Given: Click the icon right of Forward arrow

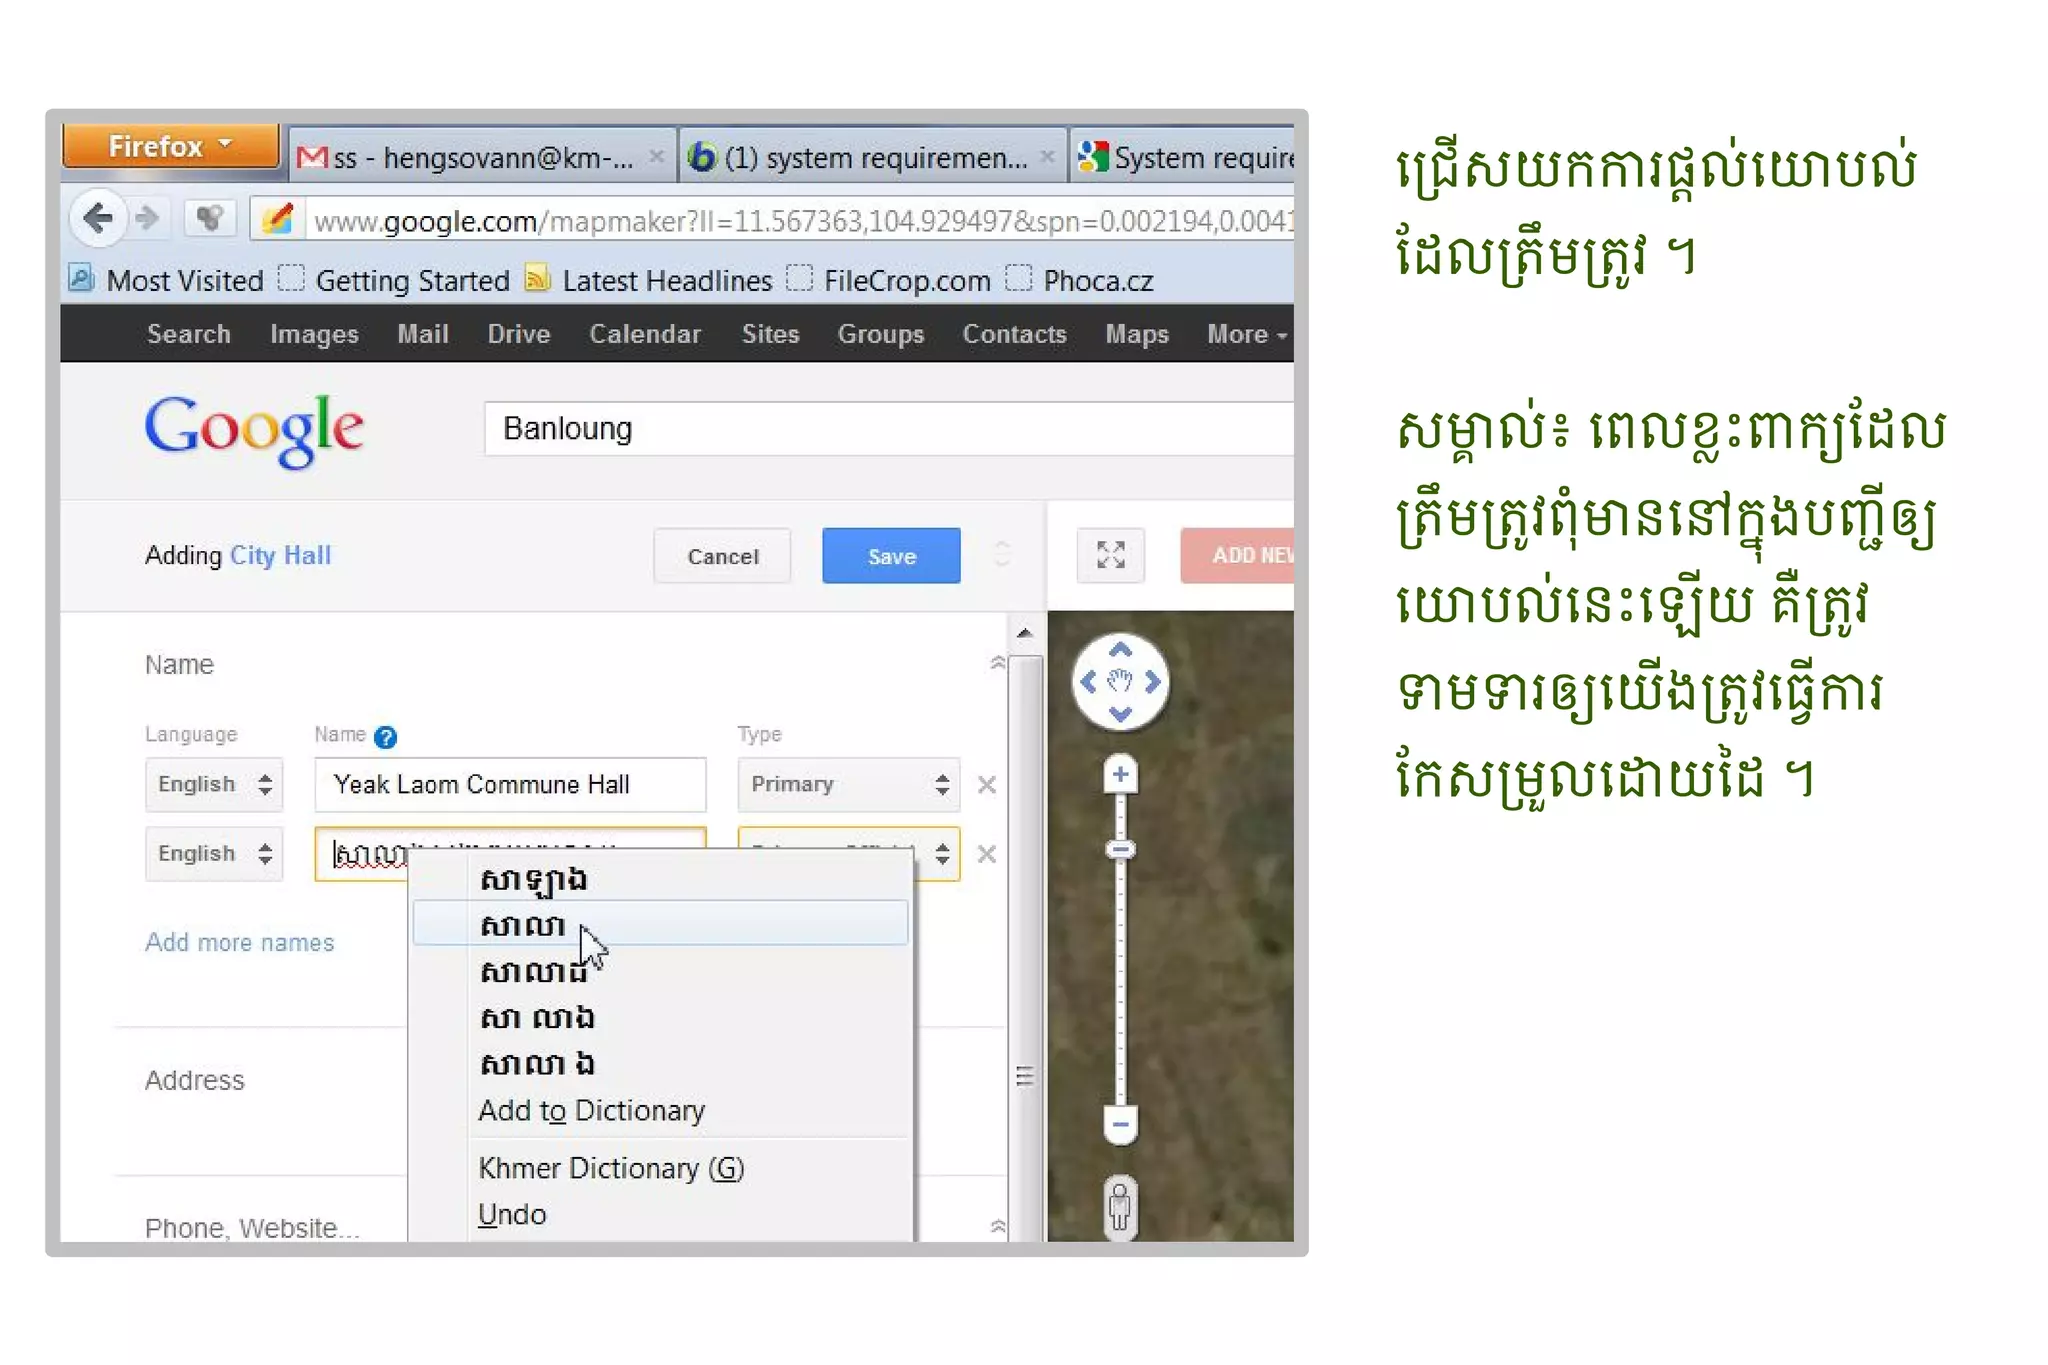Looking at the screenshot, I should coord(209,218).
